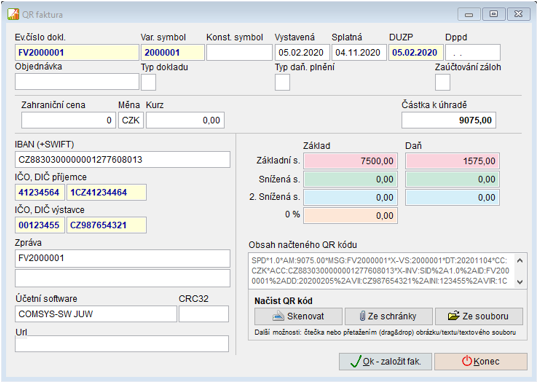Viewport: 537px width, 382px height.
Task: Click the Url input field
Action: coord(122,343)
